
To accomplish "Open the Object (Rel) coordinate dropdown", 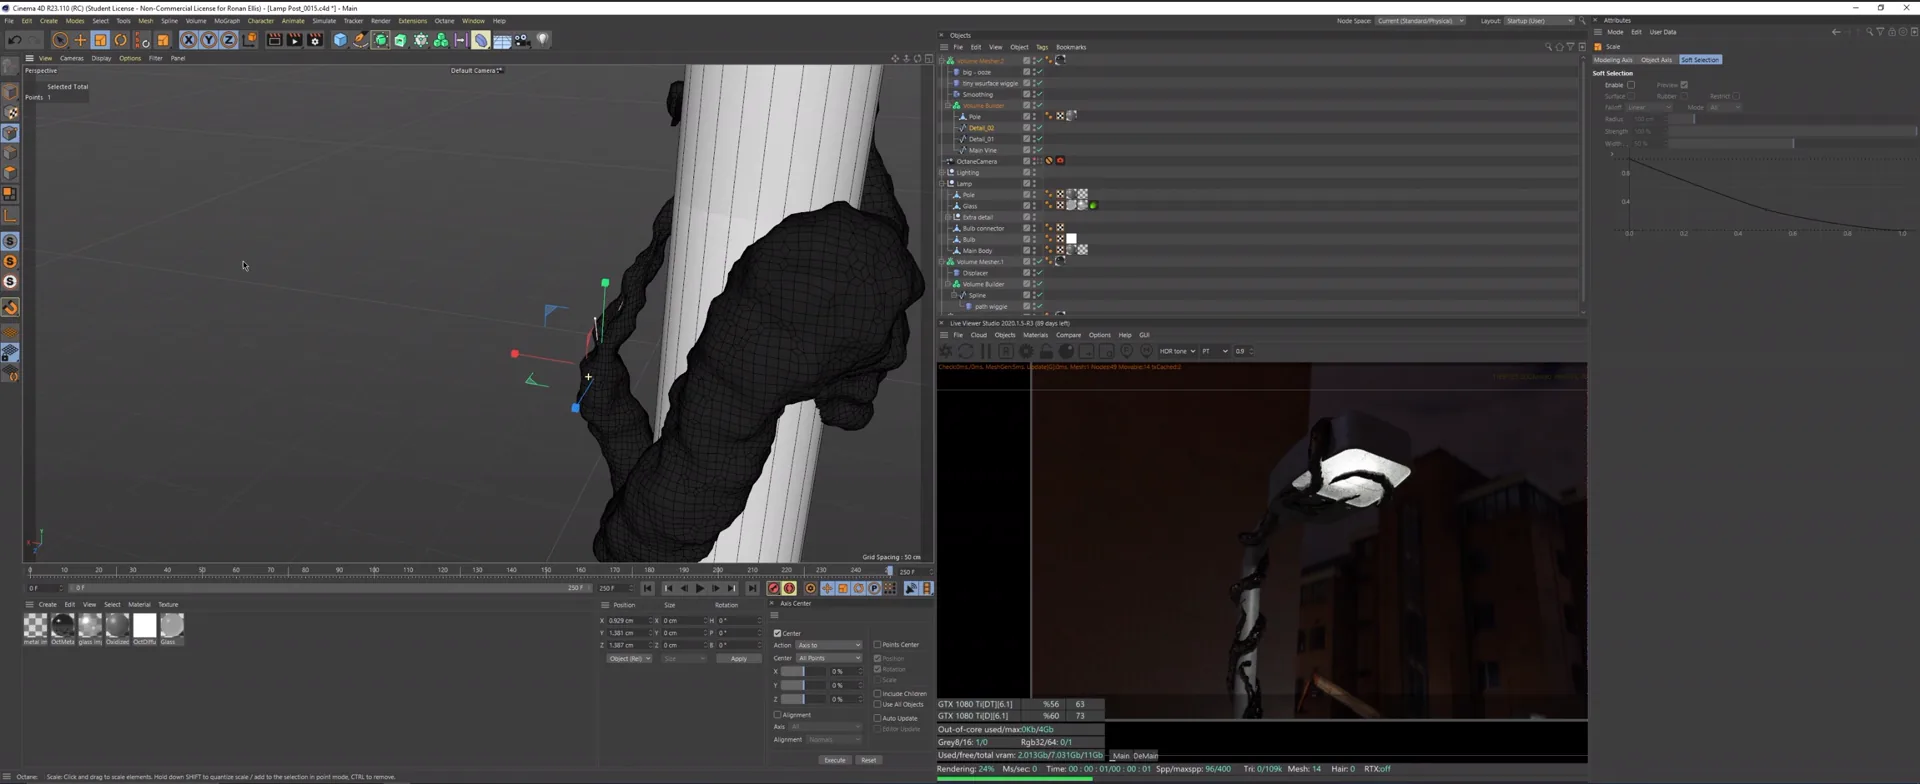I will [x=629, y=658].
